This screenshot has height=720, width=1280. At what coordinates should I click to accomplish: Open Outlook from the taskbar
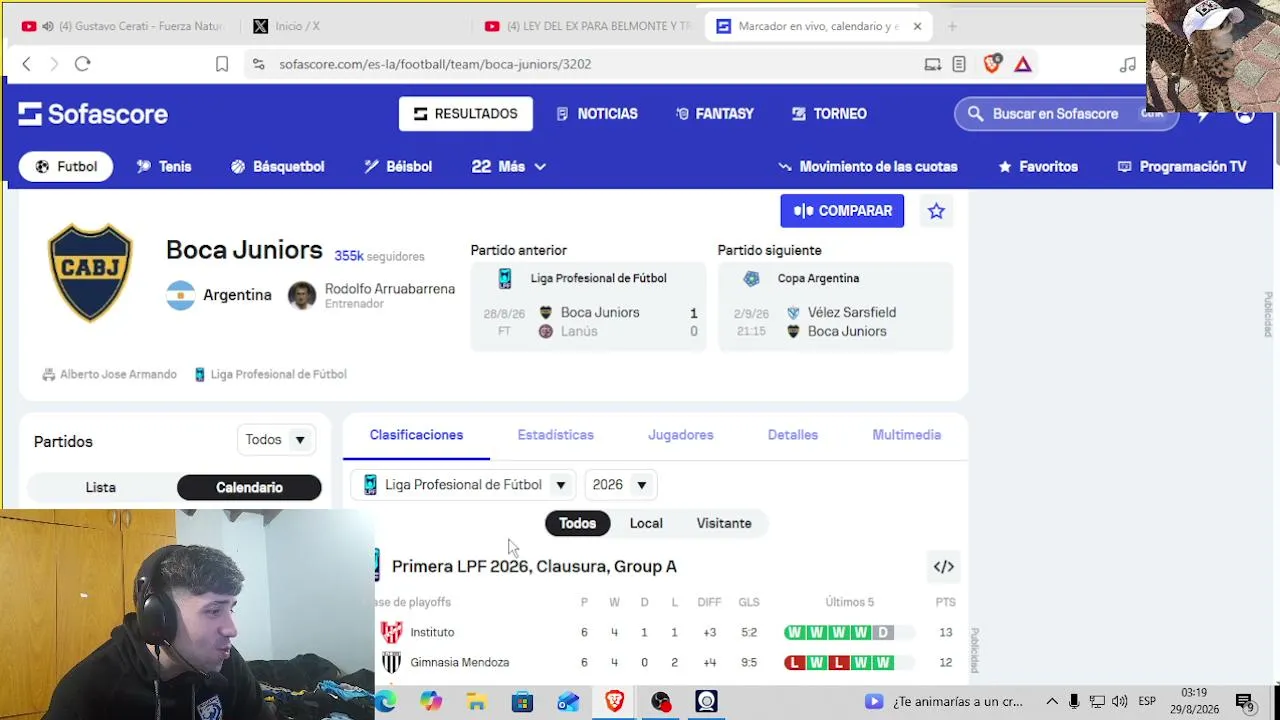568,702
